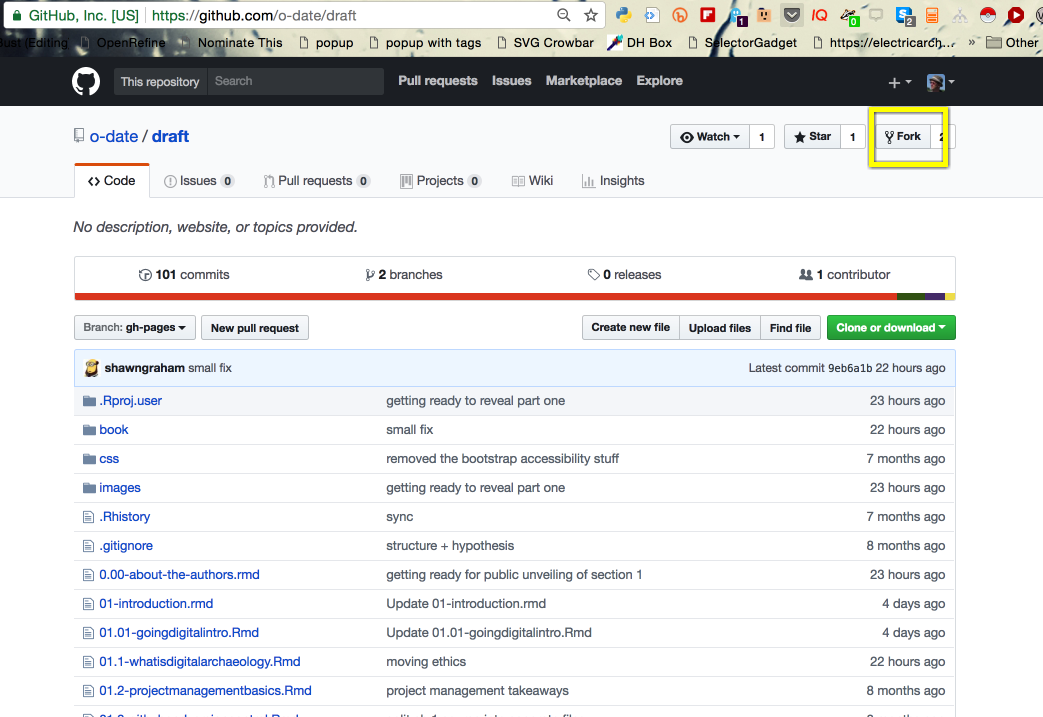Screen dimensions: 1043x717
Task: Click the browser URL address field
Action: coord(349,15)
